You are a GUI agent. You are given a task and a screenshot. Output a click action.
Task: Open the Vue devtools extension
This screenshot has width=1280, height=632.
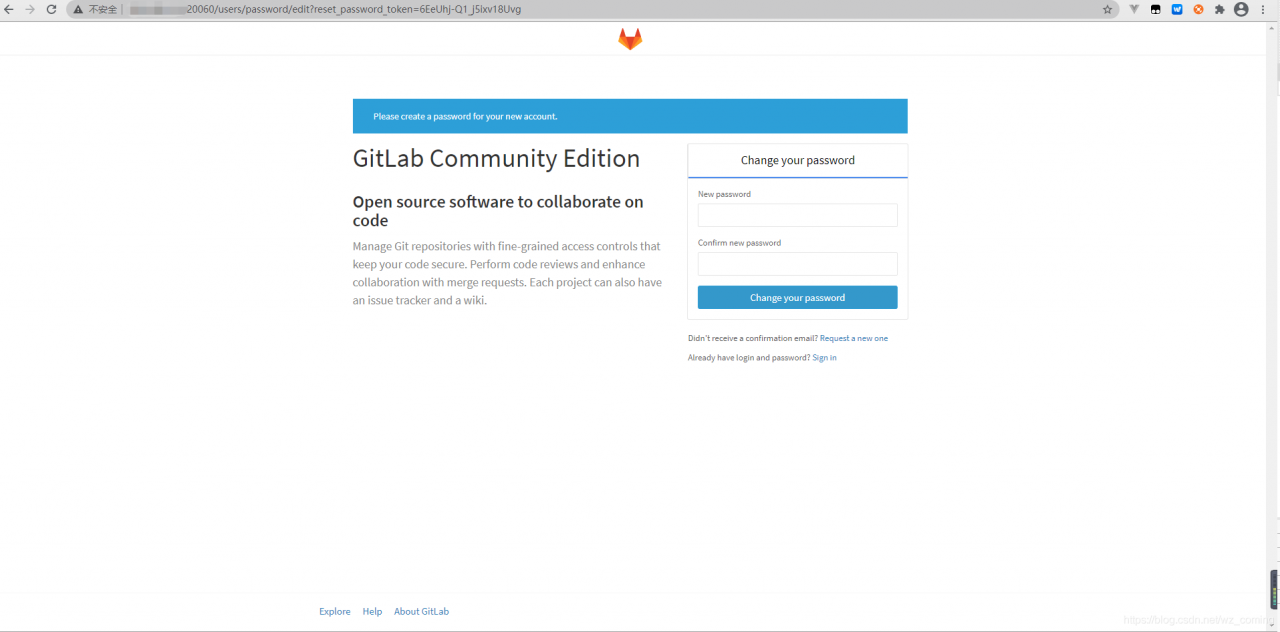tap(1134, 9)
